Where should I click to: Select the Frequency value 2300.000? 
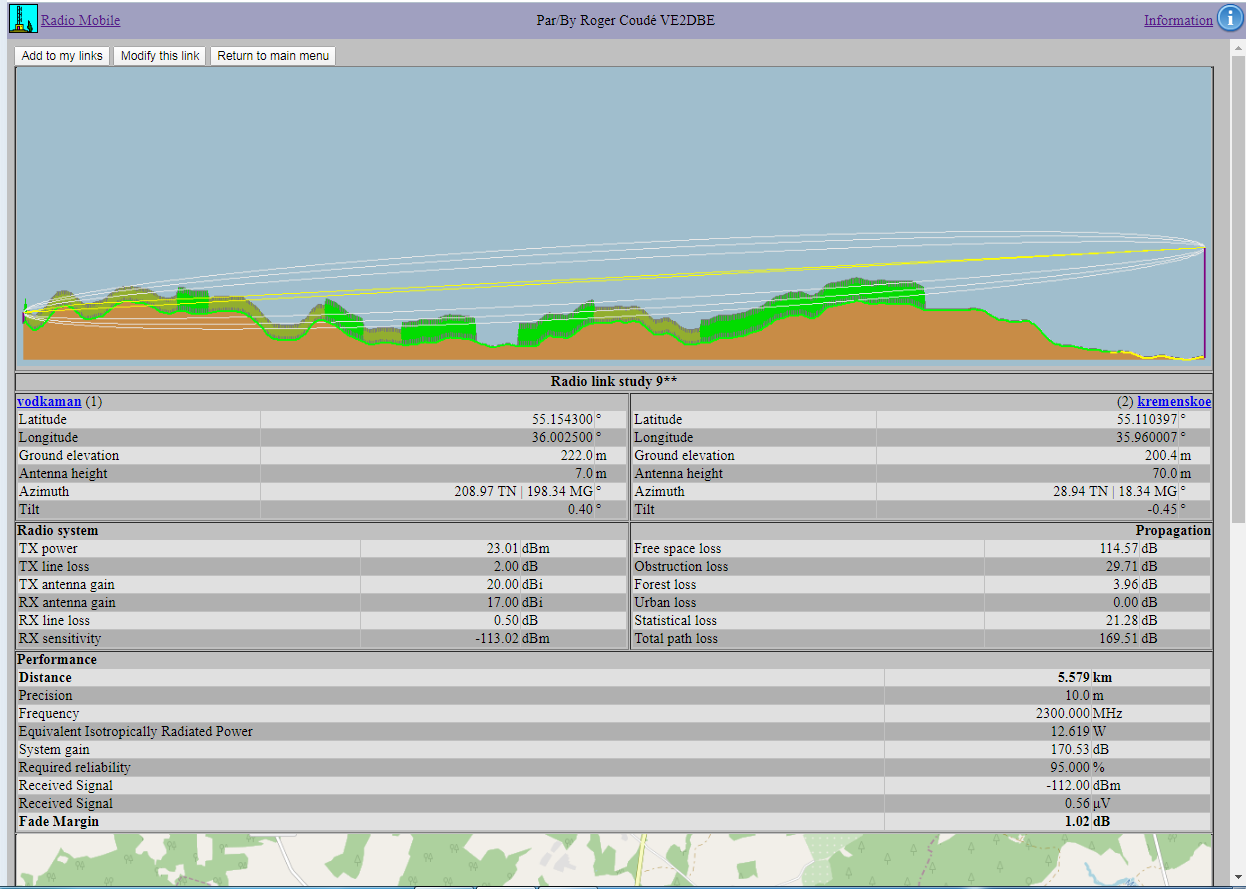click(x=1062, y=713)
